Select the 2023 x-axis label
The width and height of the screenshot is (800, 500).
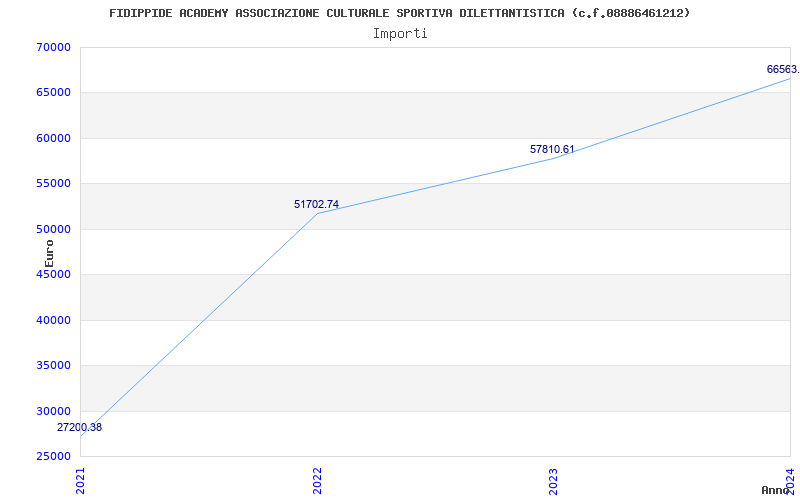click(x=554, y=481)
